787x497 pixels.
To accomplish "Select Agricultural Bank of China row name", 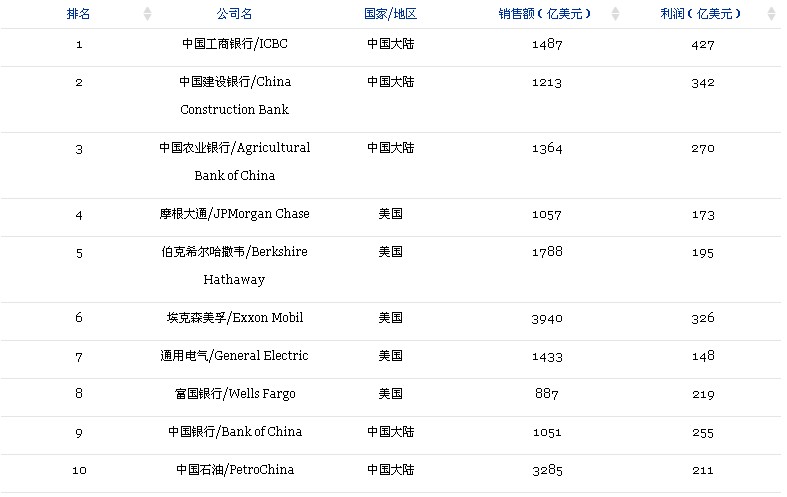I will [x=235, y=161].
